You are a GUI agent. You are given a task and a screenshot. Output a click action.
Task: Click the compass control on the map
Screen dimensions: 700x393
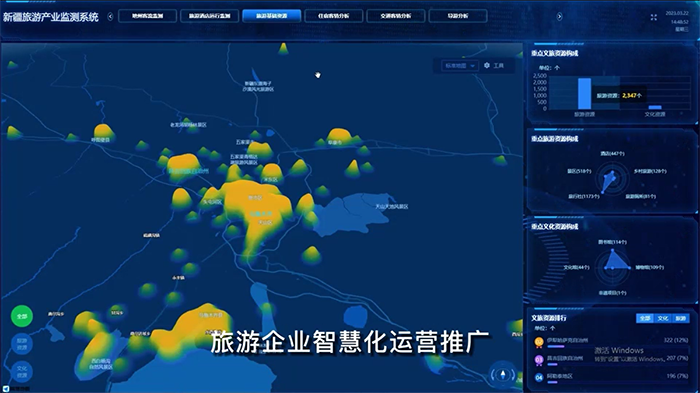click(503, 374)
